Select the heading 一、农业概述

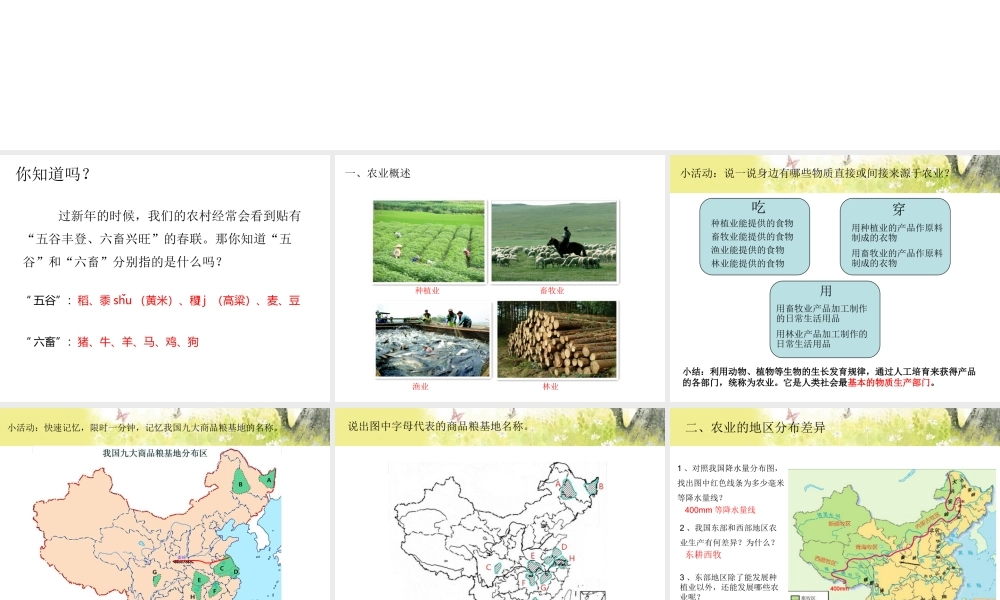(x=378, y=173)
